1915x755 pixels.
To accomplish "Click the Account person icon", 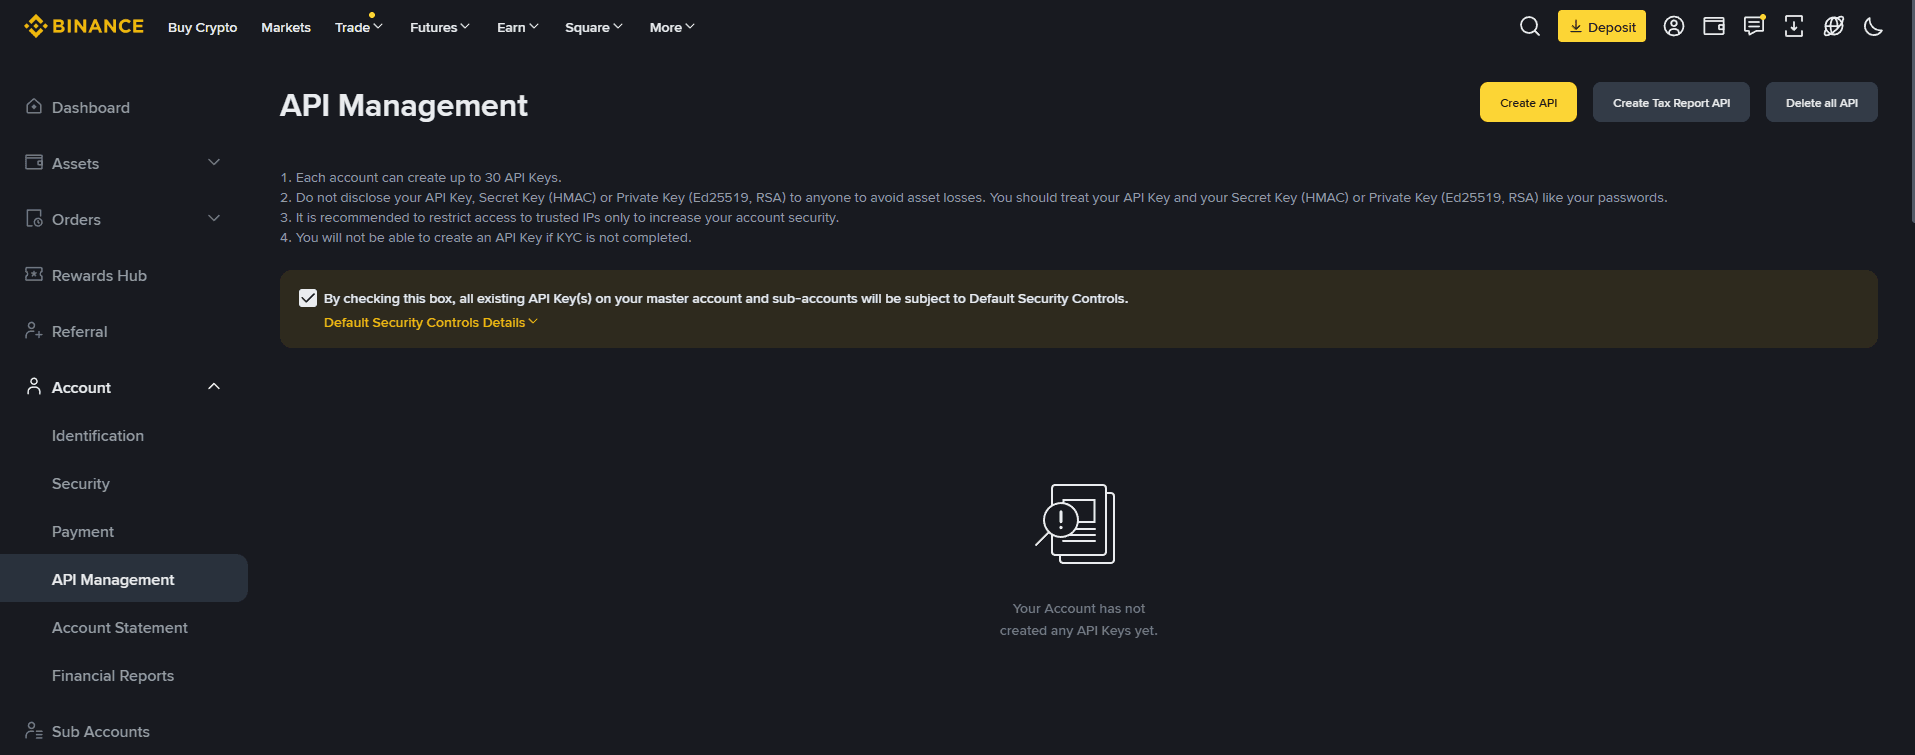I will click(34, 386).
